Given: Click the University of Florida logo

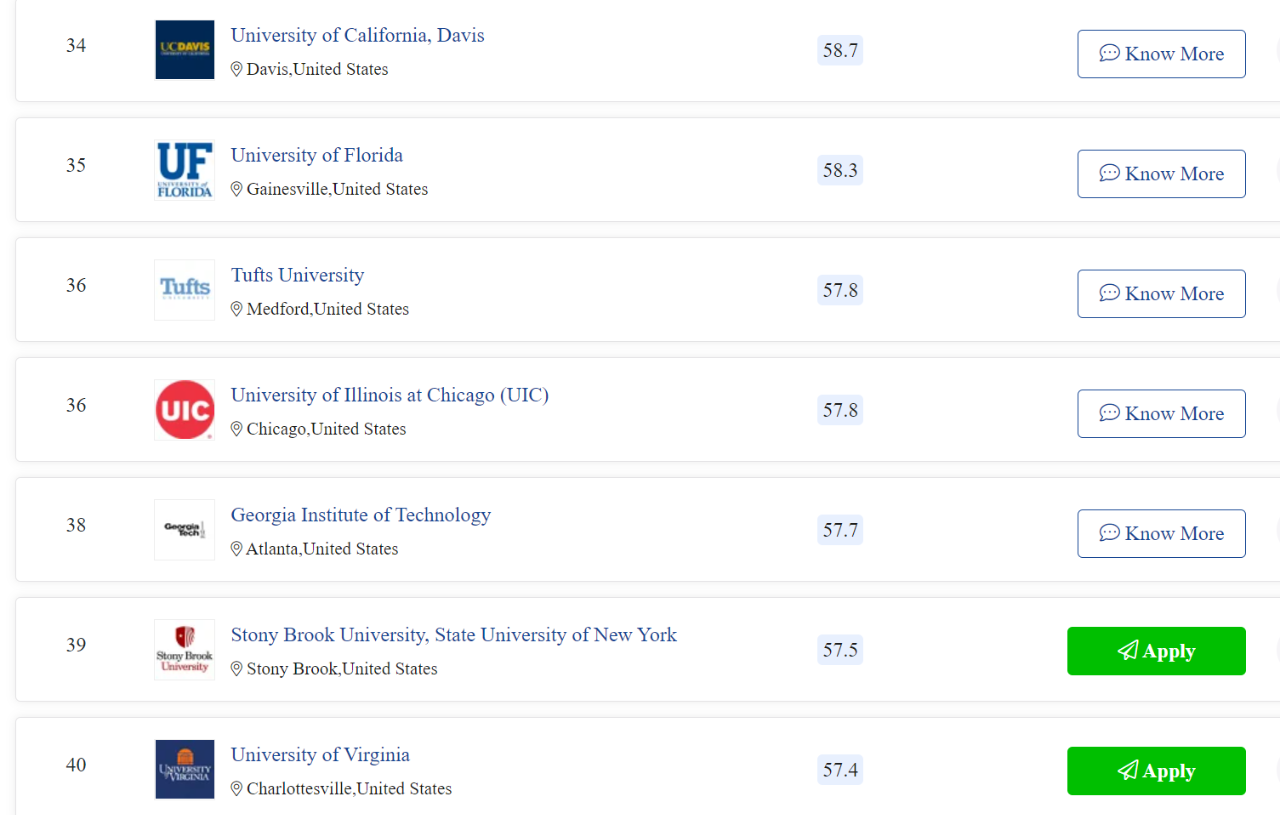Looking at the screenshot, I should [185, 170].
